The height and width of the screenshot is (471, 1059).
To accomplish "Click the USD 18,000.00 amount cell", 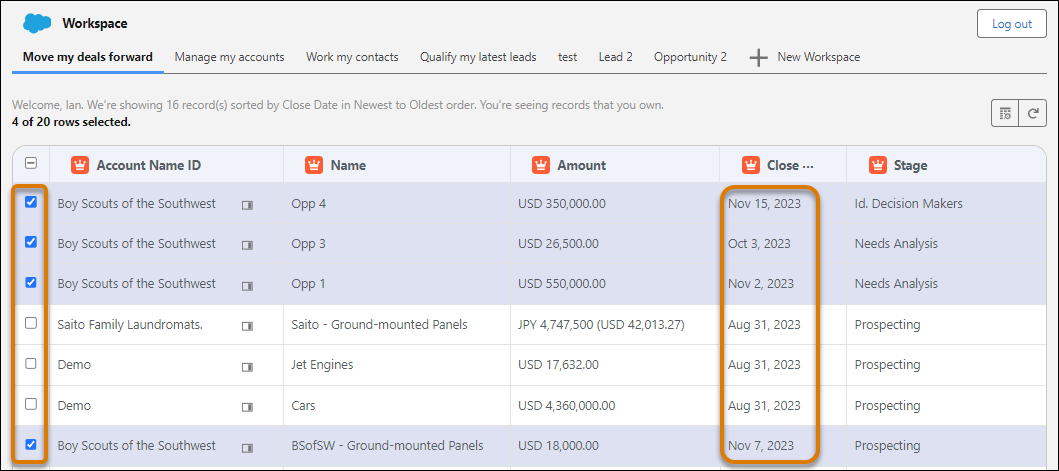I will (615, 446).
